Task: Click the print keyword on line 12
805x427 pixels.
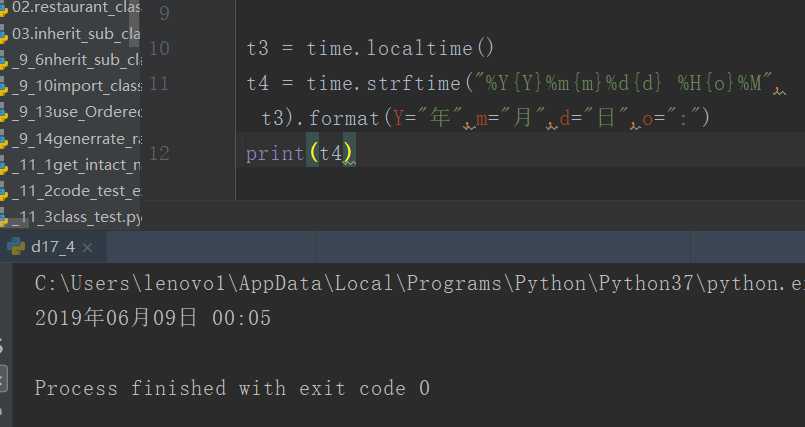Action: coord(275,153)
